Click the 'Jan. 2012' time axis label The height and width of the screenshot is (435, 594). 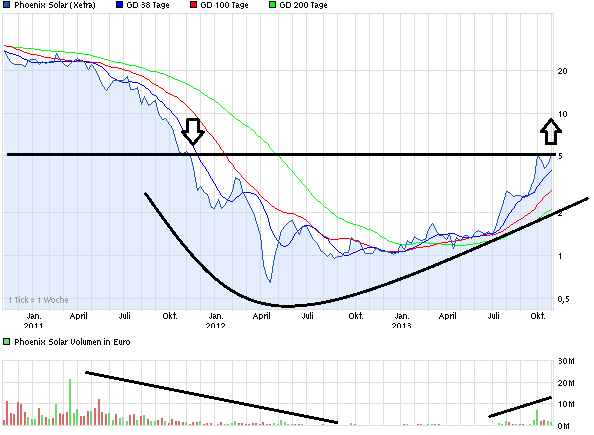point(216,320)
